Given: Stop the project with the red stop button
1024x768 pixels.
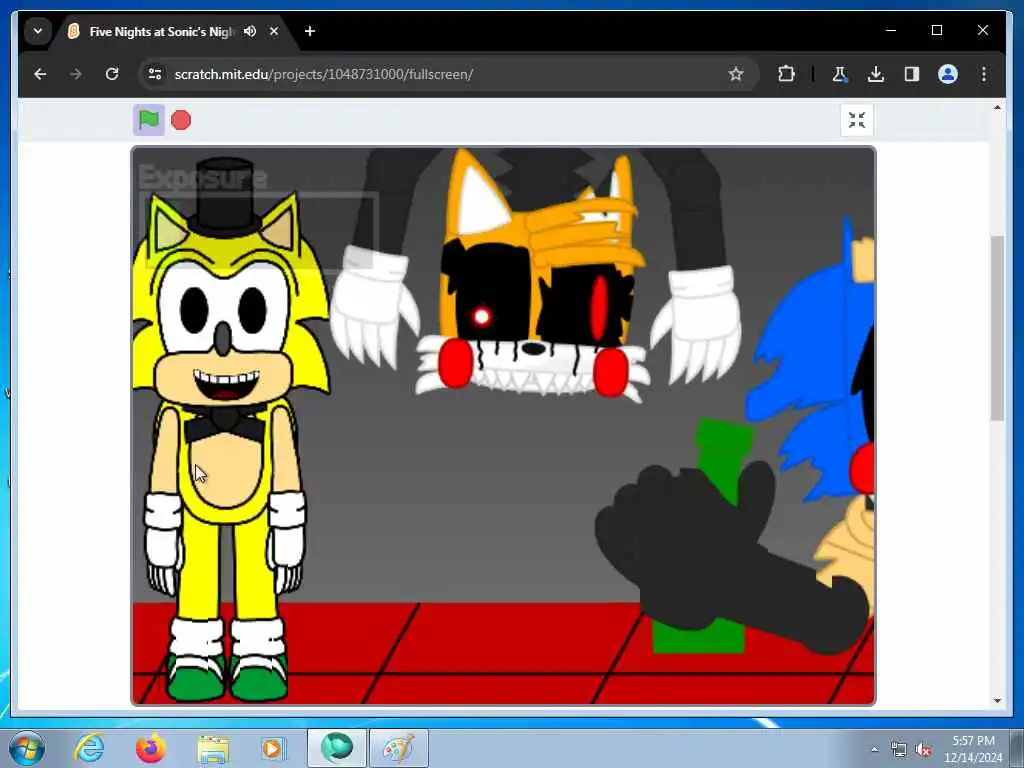Looking at the screenshot, I should 181,120.
